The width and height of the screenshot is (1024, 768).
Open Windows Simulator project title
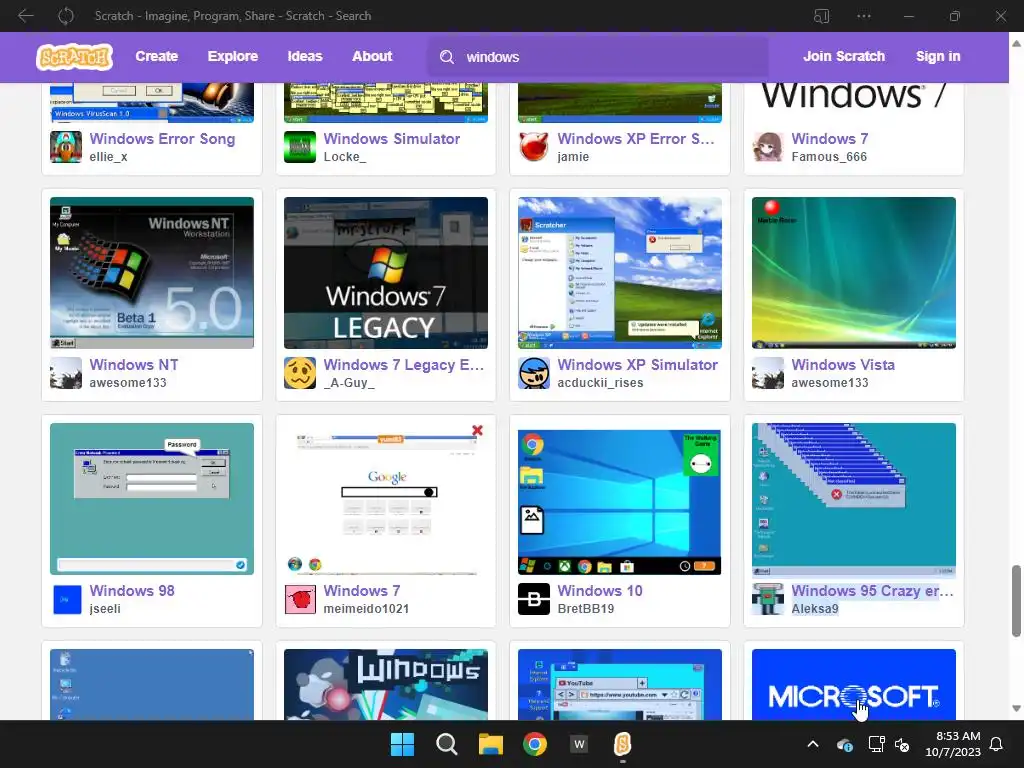point(392,138)
